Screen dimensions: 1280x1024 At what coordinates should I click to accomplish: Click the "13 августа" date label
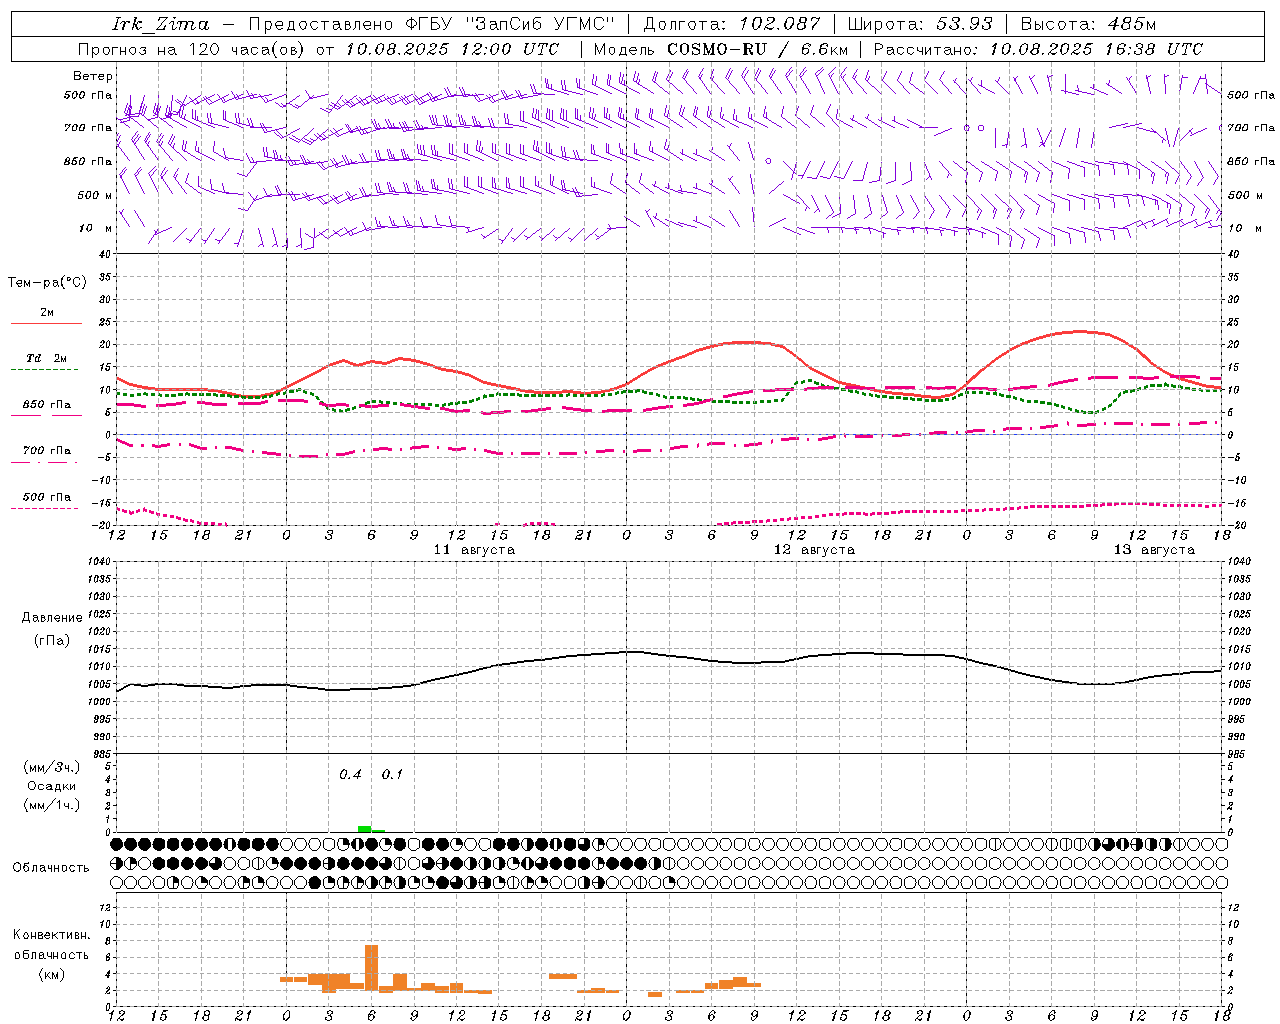1154,550
